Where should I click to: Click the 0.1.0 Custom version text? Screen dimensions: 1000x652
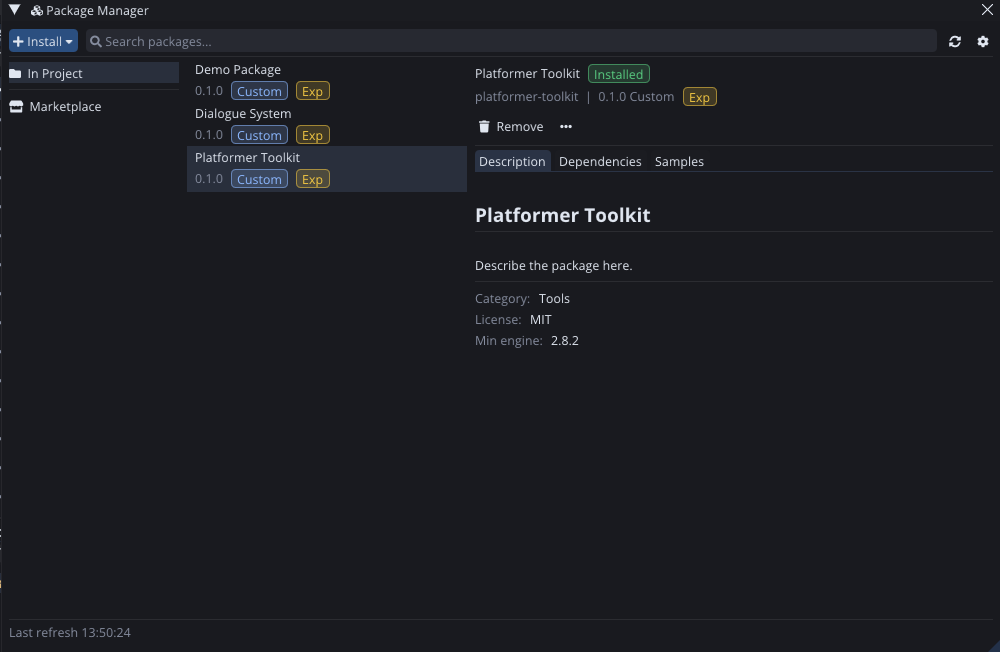[636, 97]
